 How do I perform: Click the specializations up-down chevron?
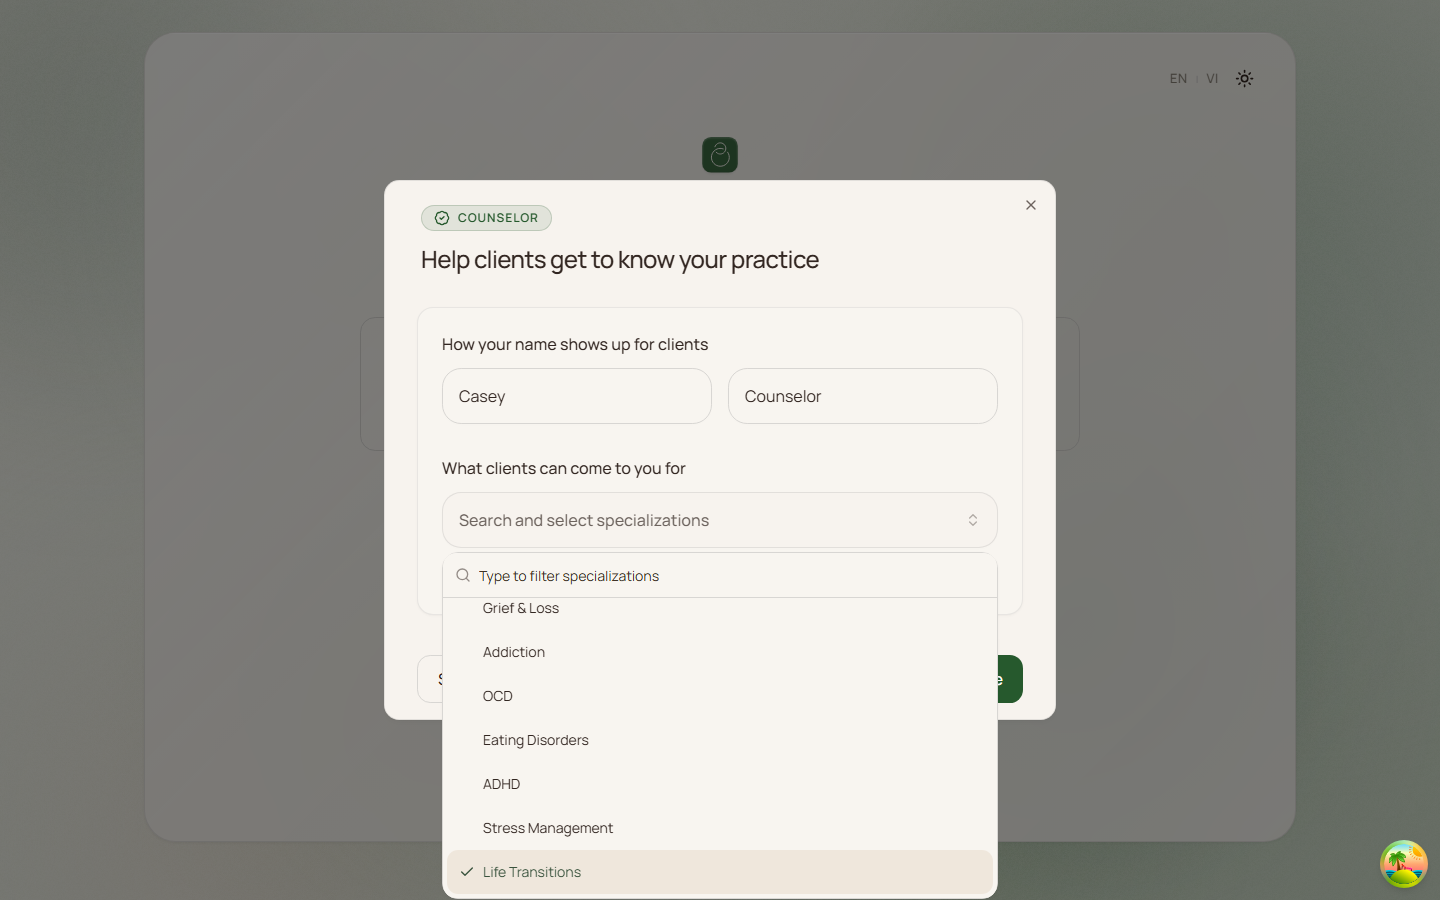(972, 520)
